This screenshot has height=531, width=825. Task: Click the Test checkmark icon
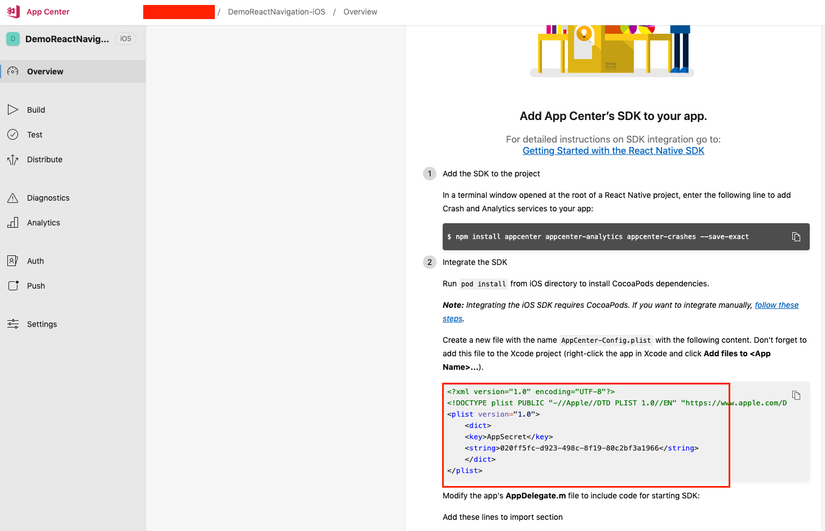pyautogui.click(x=13, y=134)
